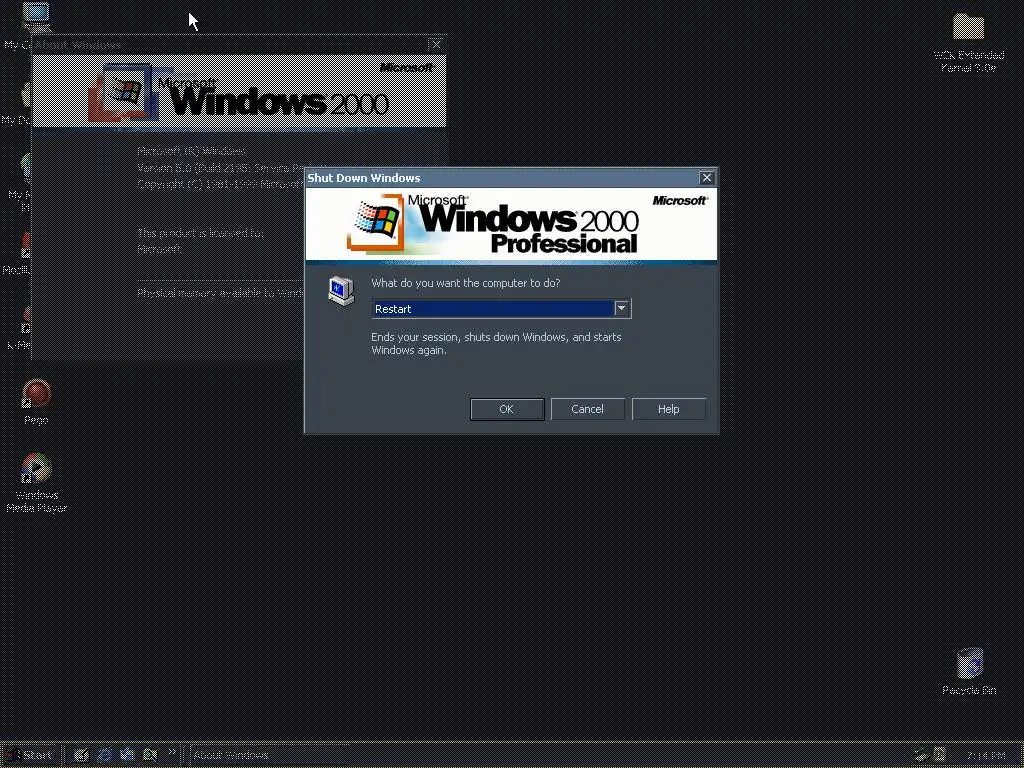Open the WOx Extended Kernel folder
Image resolution: width=1024 pixels, height=768 pixels.
[x=968, y=42]
